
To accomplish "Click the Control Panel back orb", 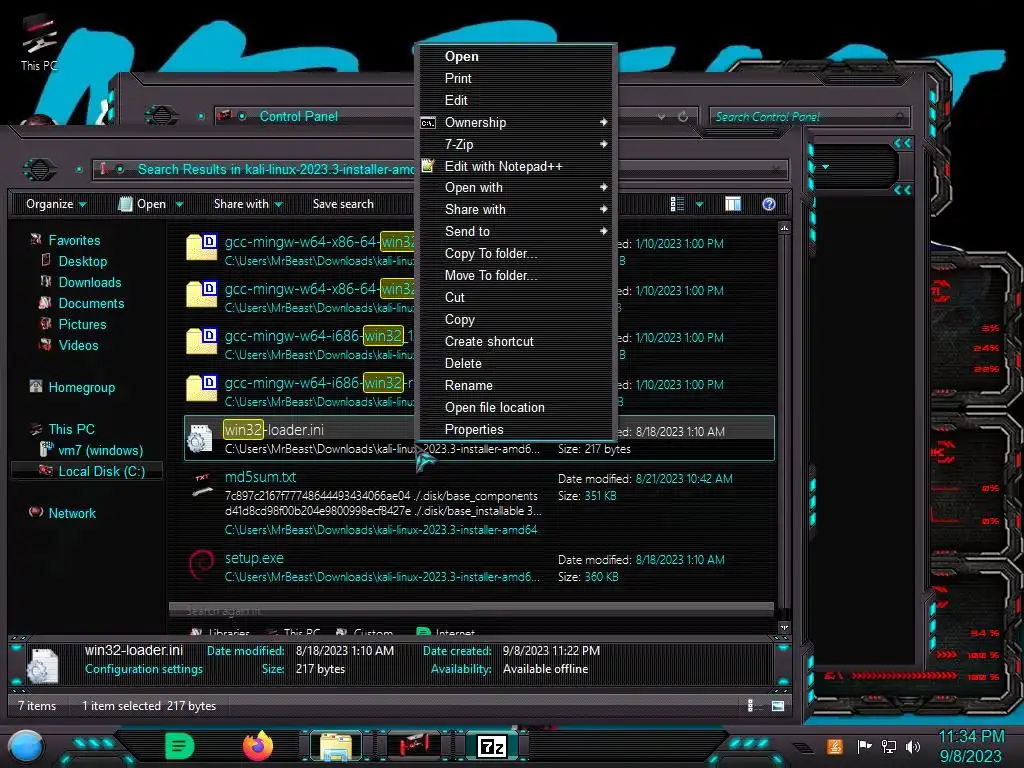I will tap(161, 116).
